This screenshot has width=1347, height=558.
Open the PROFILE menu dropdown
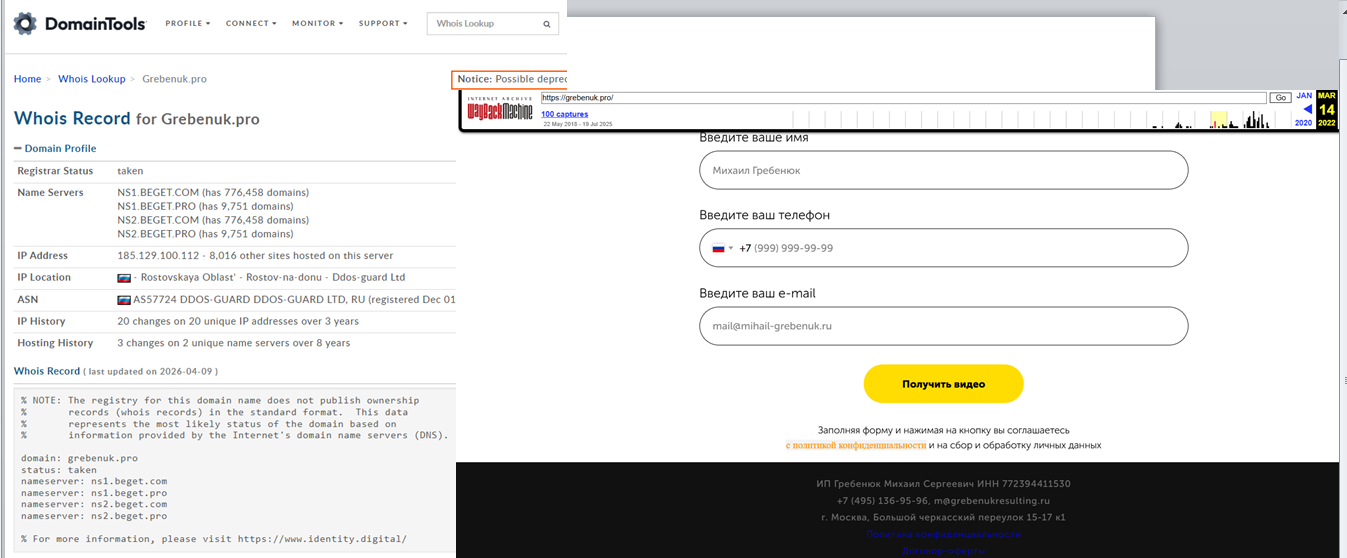pos(187,23)
